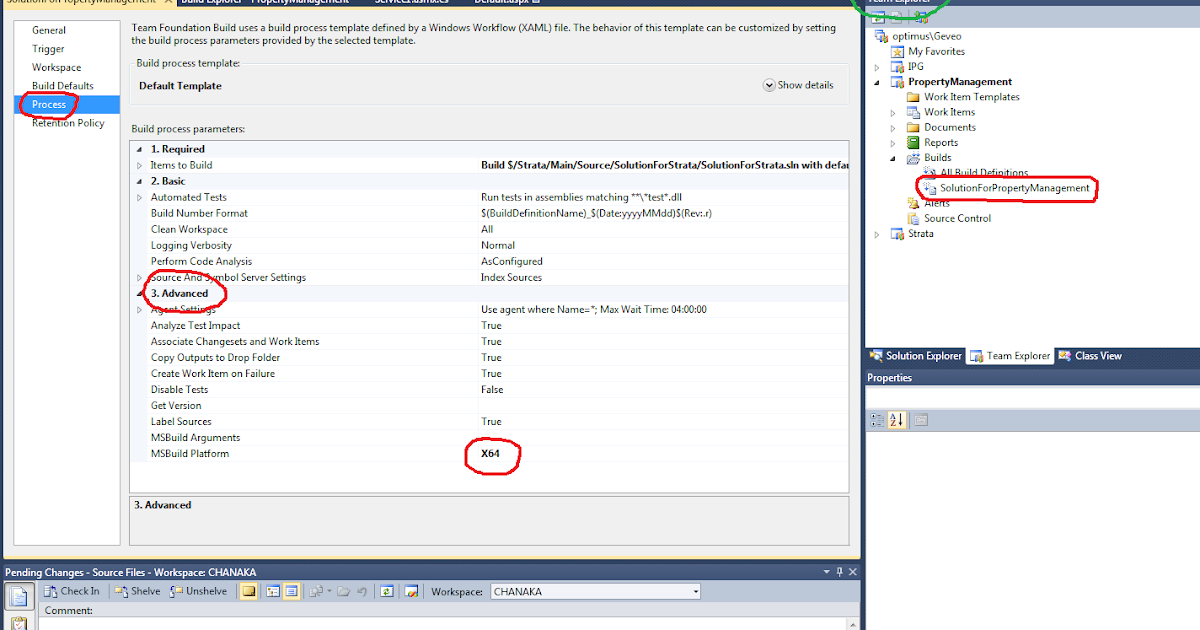1200x630 pixels.
Task: Click the Unshelve icon
Action: [175, 591]
